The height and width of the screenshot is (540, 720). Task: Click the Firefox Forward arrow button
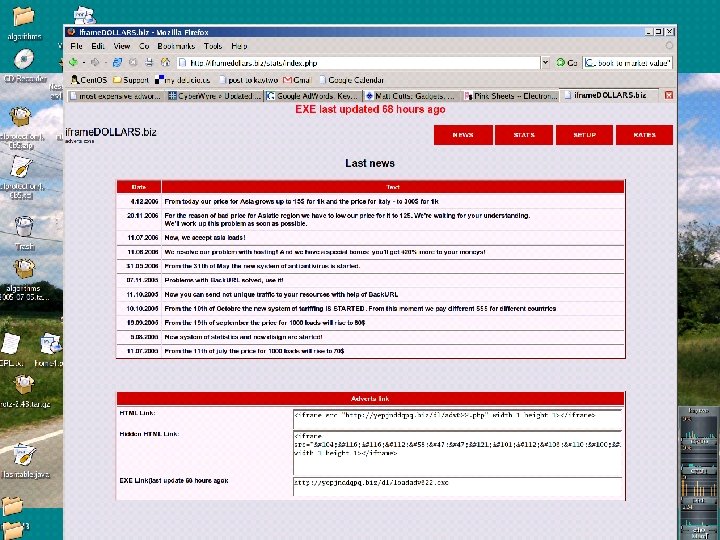(x=95, y=62)
